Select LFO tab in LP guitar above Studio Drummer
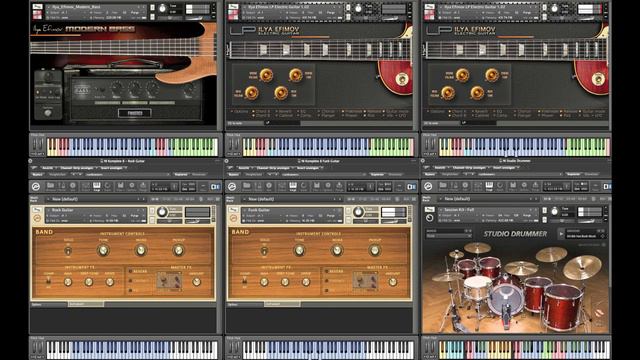640x360 pixels. point(599,116)
